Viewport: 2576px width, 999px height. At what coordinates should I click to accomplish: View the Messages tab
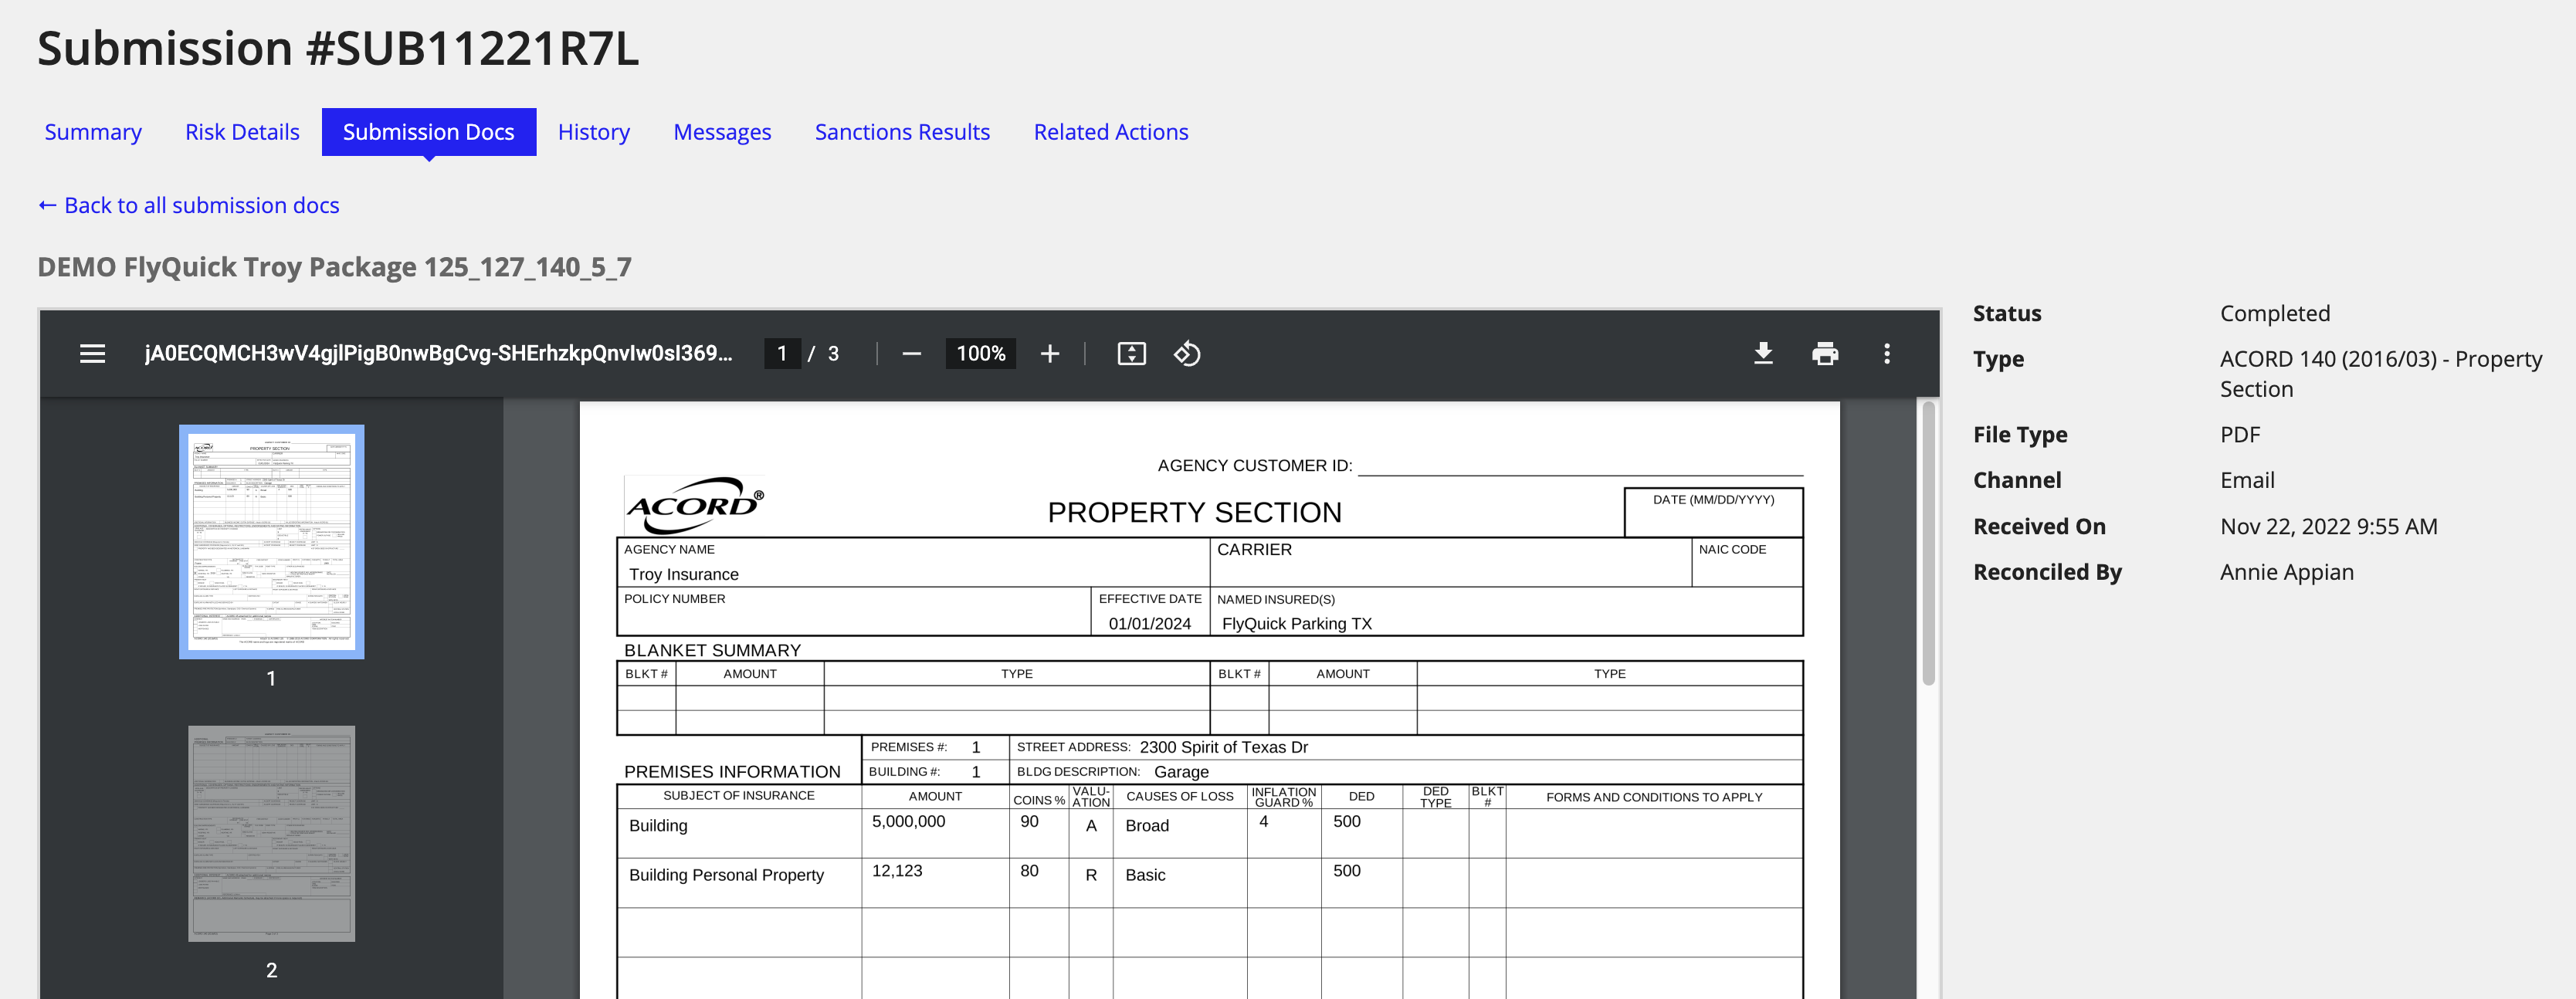(x=722, y=131)
